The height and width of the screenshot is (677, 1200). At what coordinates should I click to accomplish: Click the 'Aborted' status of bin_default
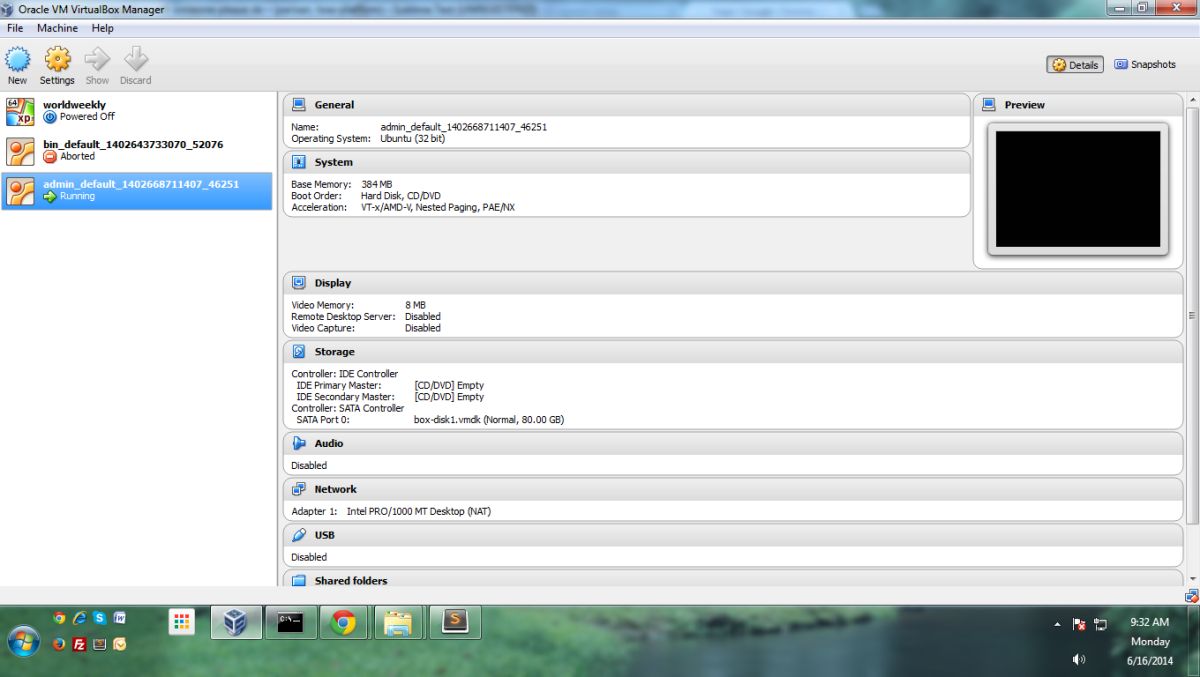[77, 157]
